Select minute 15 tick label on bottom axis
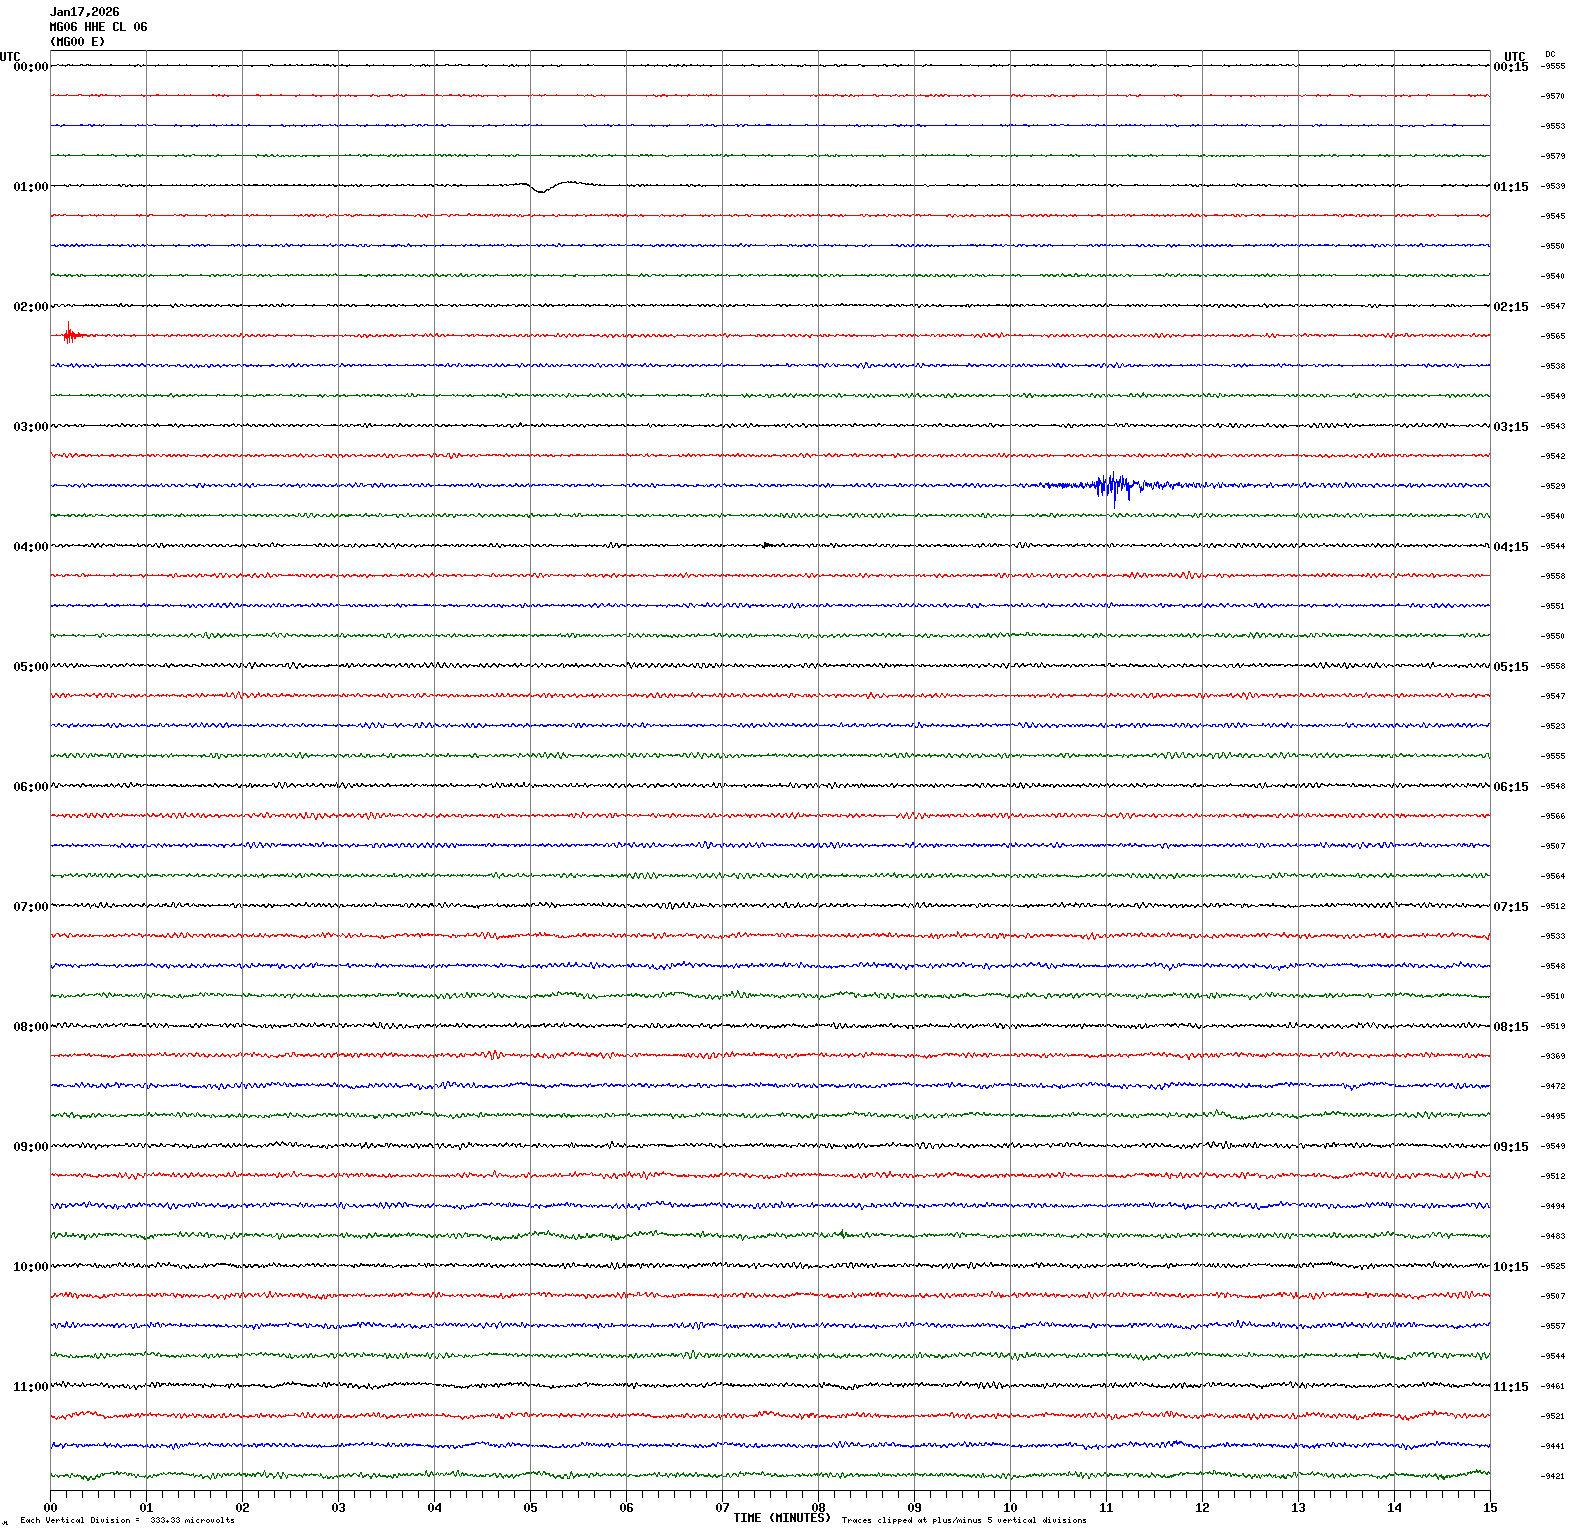This screenshot has width=1570, height=1534. point(1489,1508)
